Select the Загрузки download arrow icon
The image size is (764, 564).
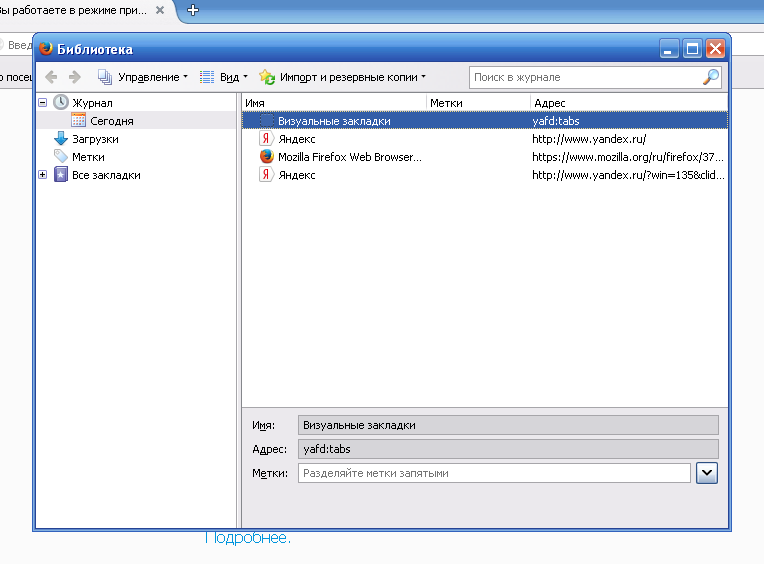point(61,138)
